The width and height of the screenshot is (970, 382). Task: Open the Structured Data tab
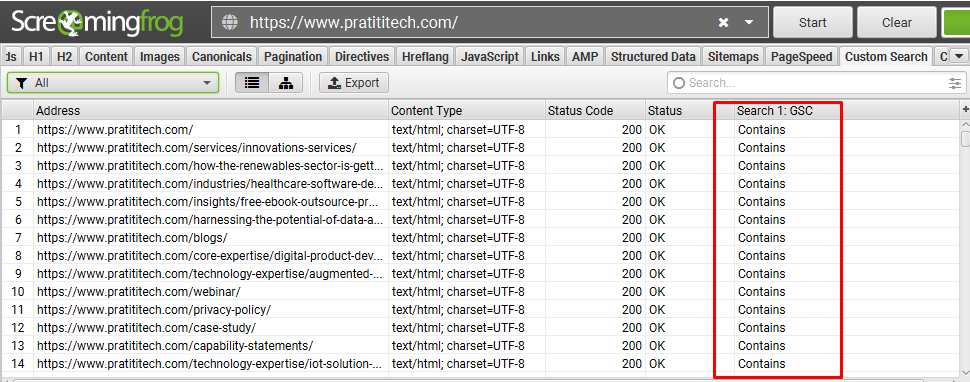(x=653, y=57)
